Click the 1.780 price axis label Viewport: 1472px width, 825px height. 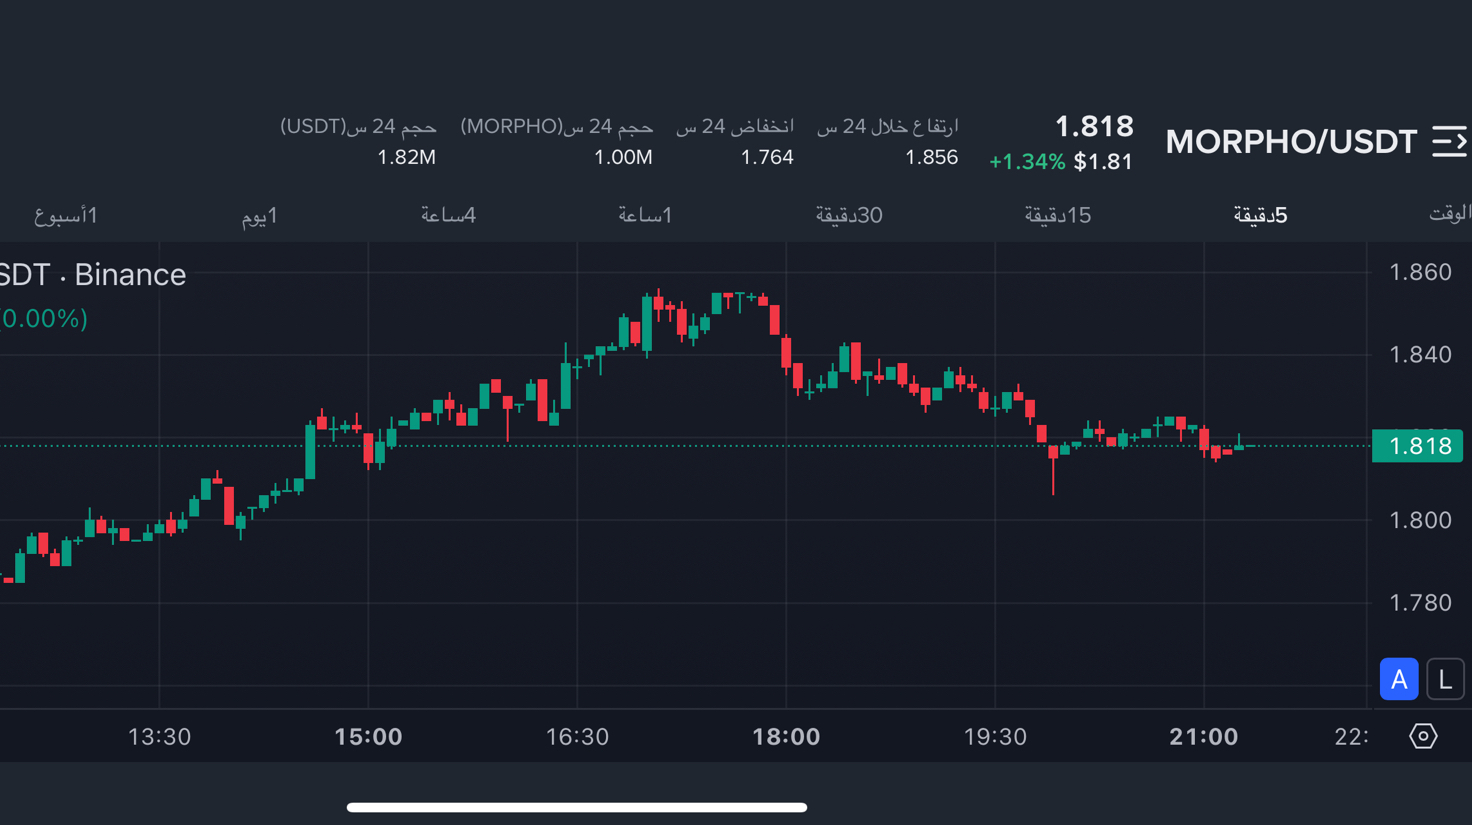1420,603
